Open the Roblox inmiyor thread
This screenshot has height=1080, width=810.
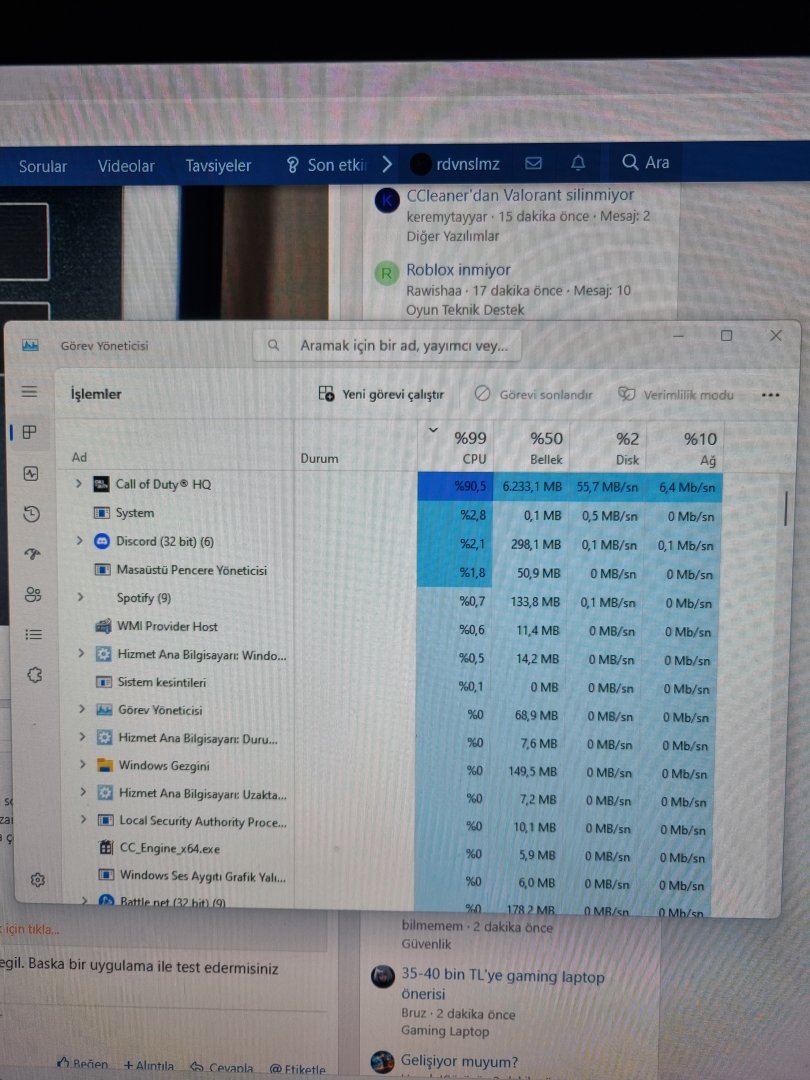tap(458, 269)
